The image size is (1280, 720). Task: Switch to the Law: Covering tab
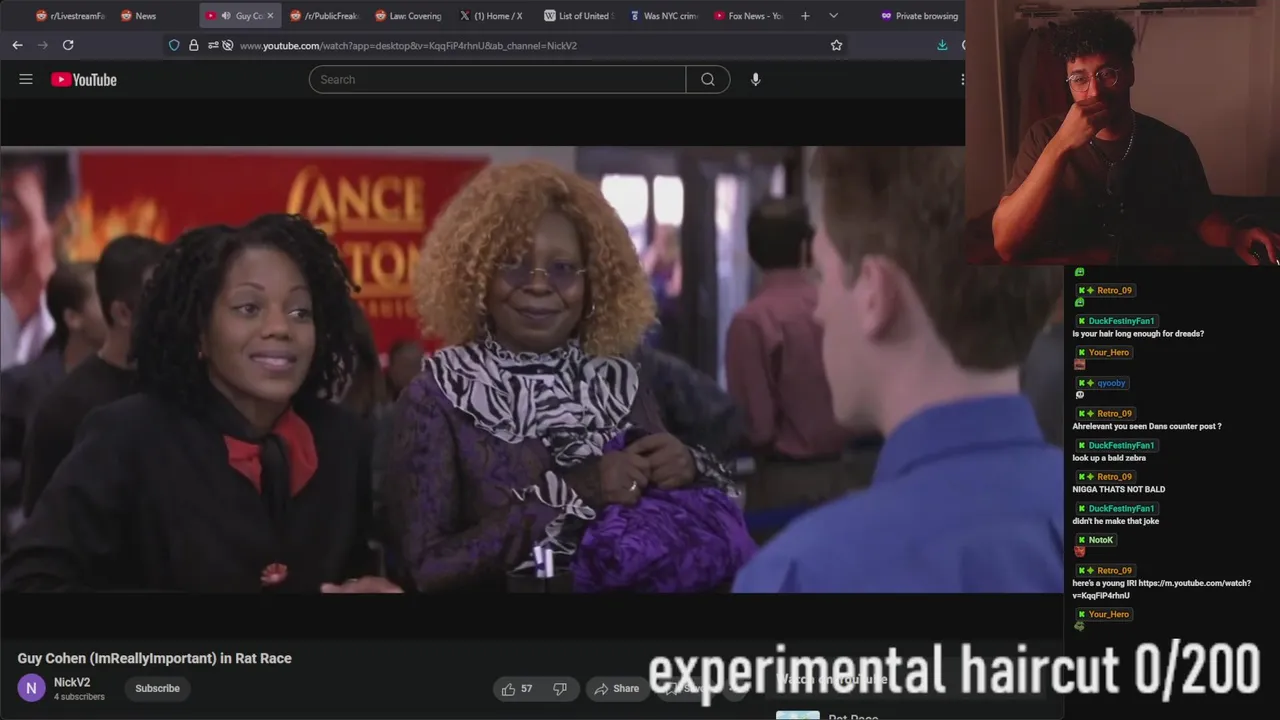click(x=409, y=16)
